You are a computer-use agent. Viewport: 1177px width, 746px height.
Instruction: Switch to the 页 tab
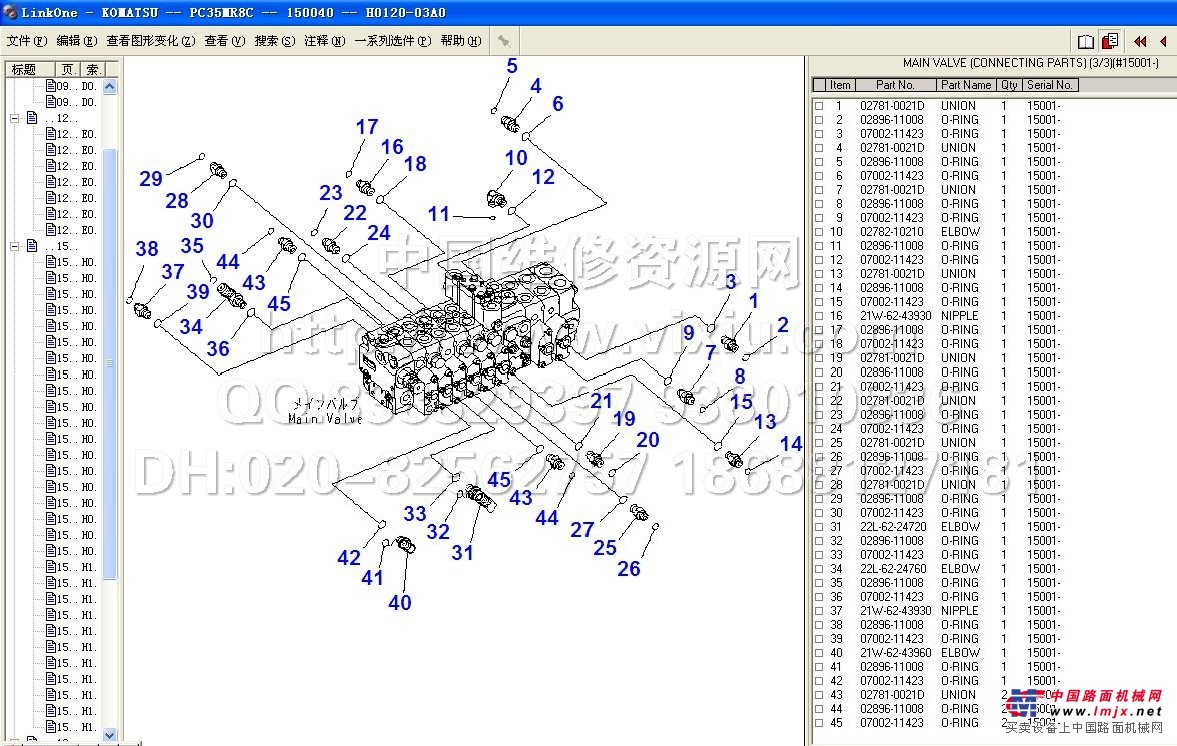[68, 69]
